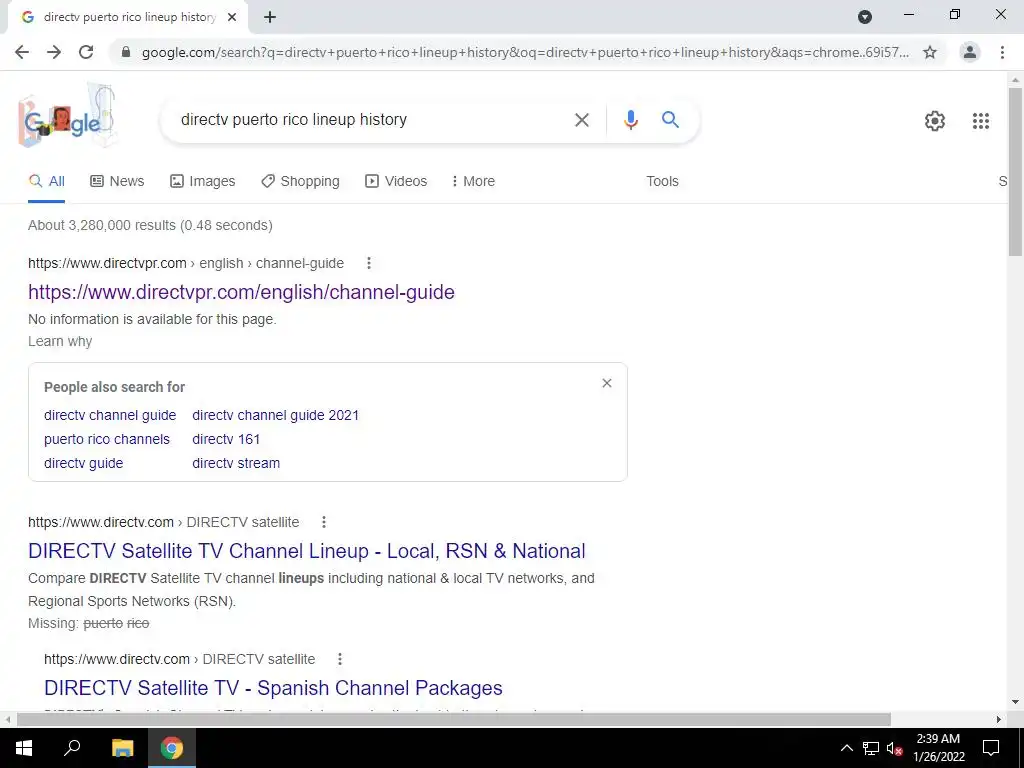1024x768 pixels.
Task: Switch to the News tab
Action: point(117,181)
